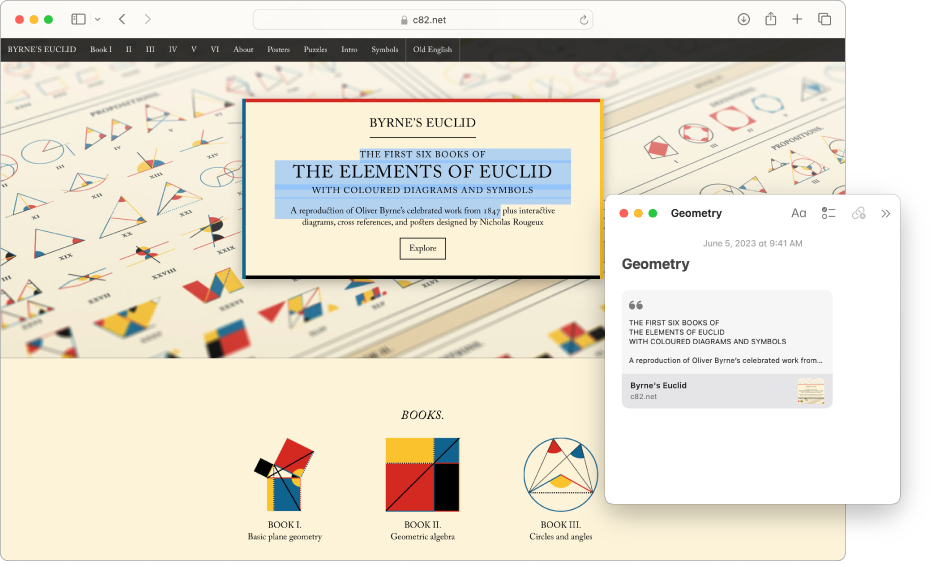Click the note date June 5, 2023
Screen dimensions: 932x564
(x=752, y=243)
